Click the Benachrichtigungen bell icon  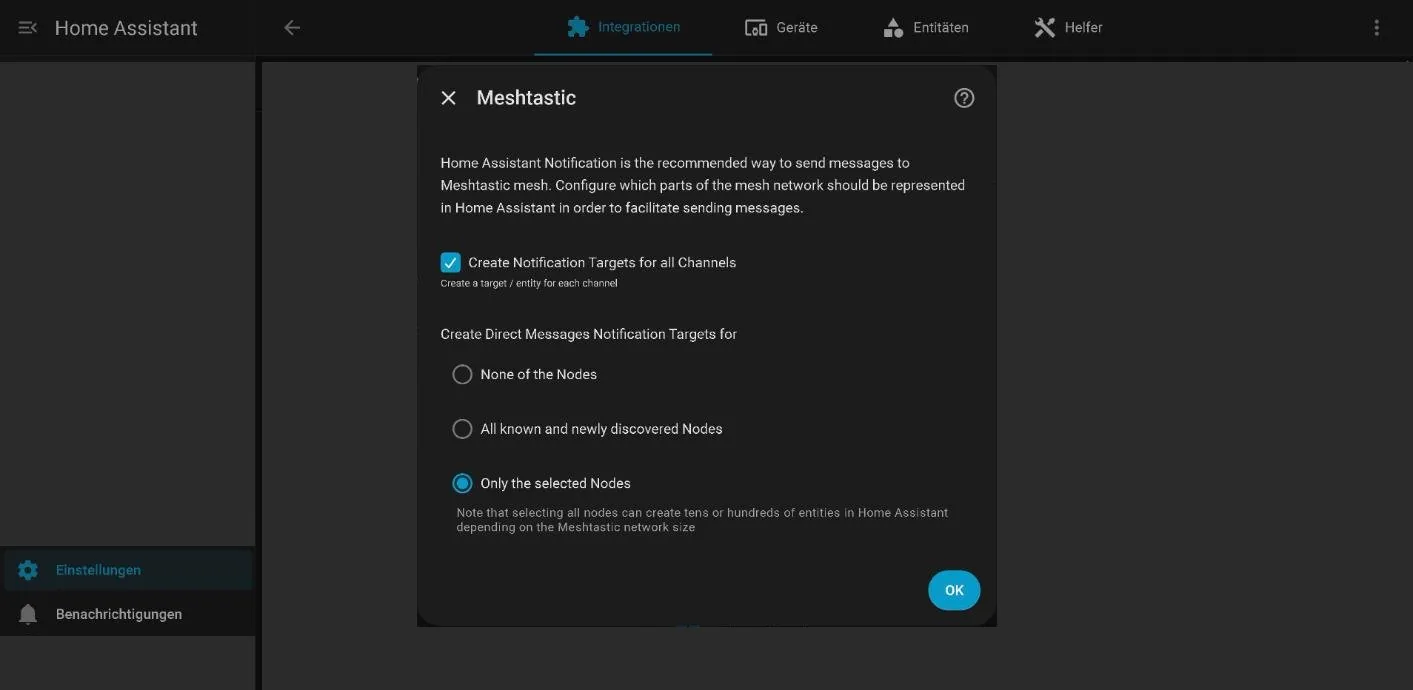pos(28,614)
